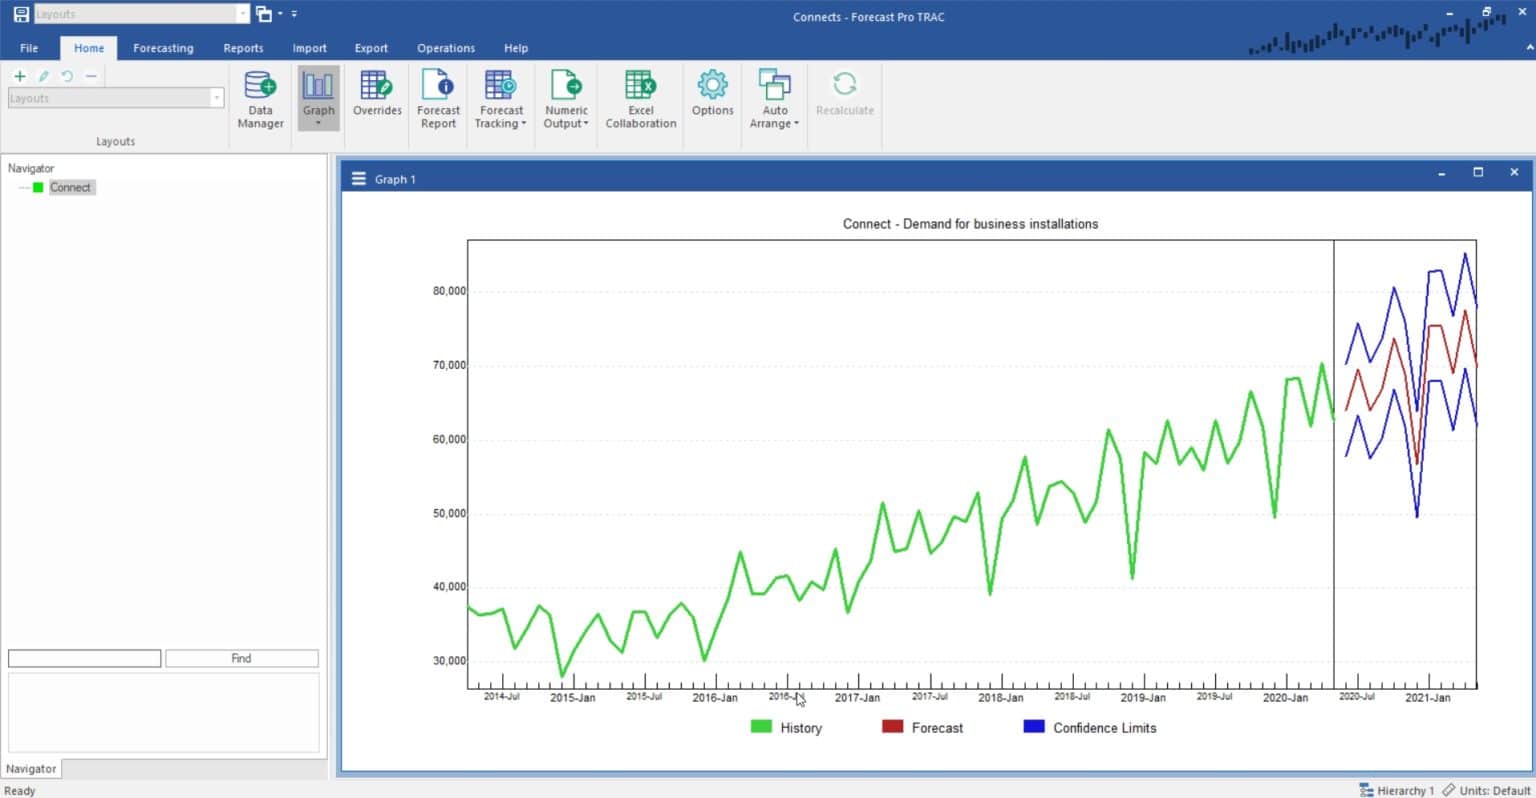Launch Forecast Tracking
1536x798 pixels.
[x=500, y=97]
